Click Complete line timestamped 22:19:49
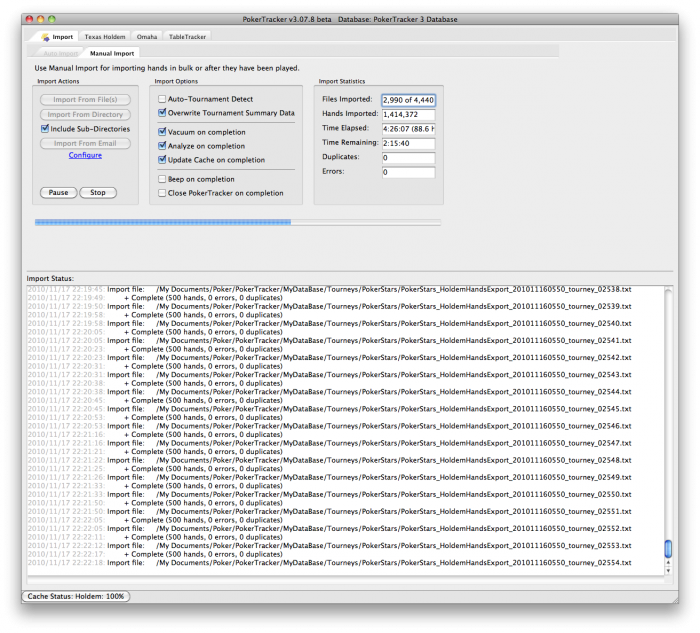 [x=155, y=298]
